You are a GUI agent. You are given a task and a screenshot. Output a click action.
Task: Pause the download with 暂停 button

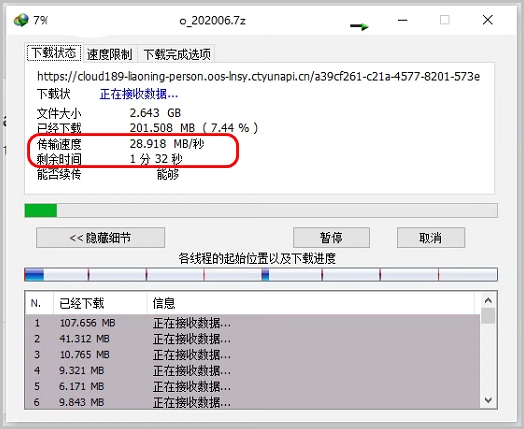click(x=331, y=238)
